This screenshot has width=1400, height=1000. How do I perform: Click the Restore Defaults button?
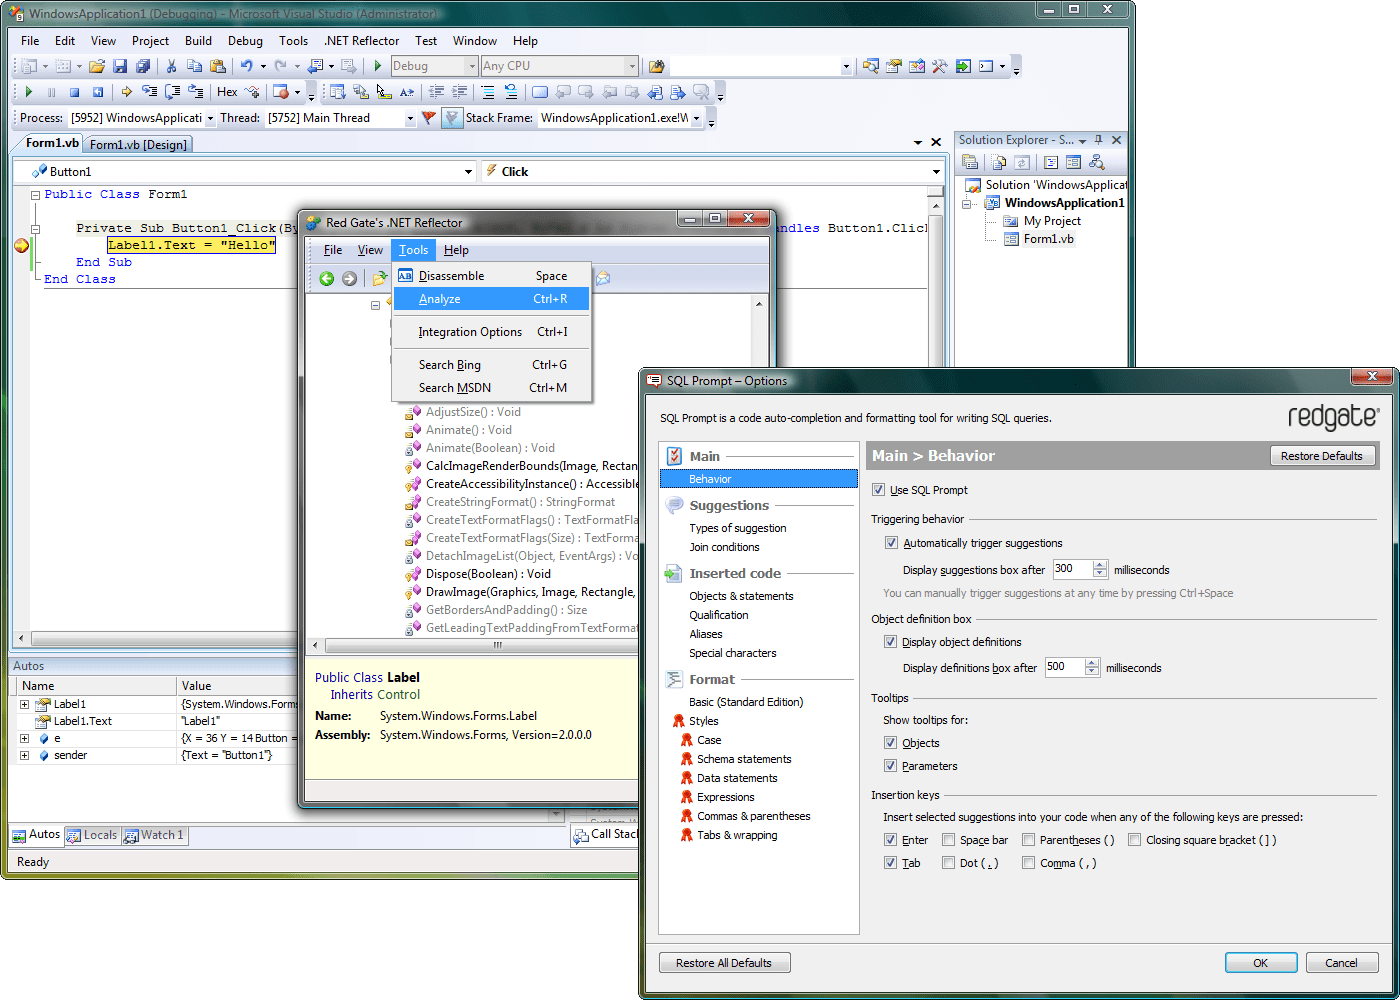tap(1321, 456)
